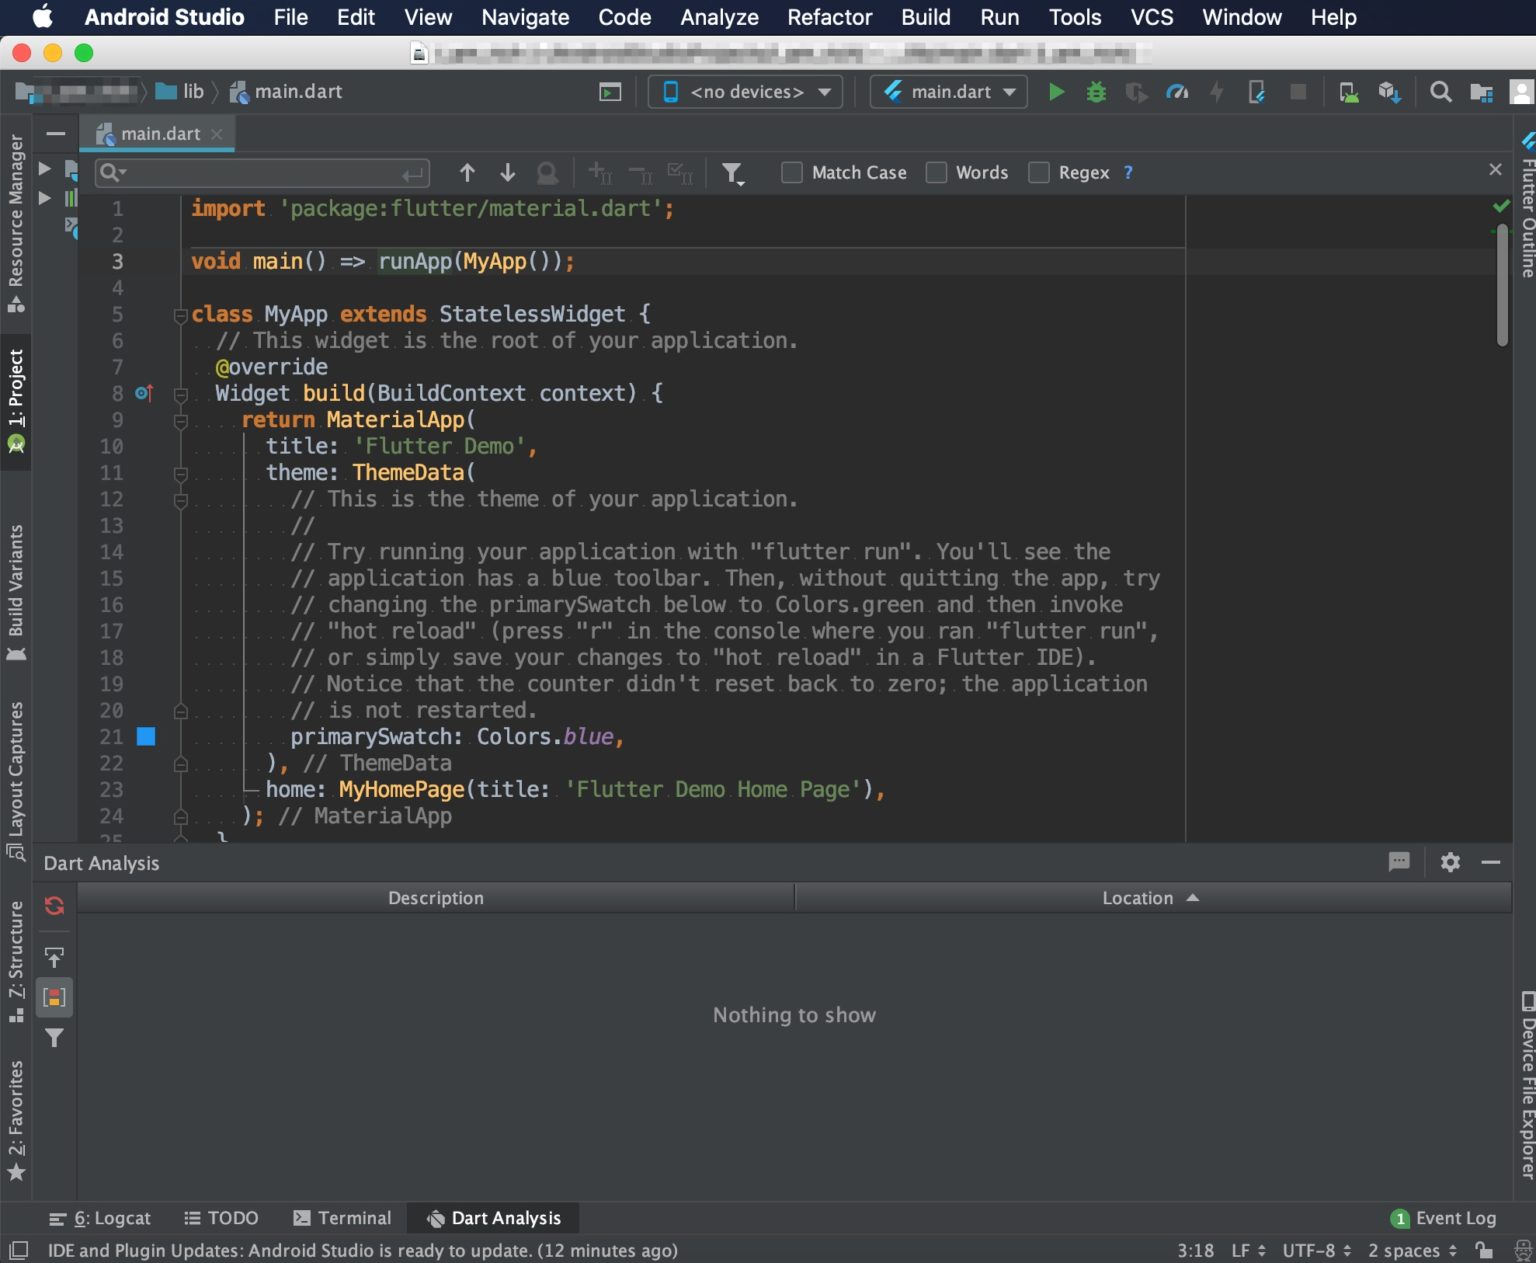Restart Dart Analysis with the red refresh icon
This screenshot has height=1263, width=1536.
coord(53,905)
